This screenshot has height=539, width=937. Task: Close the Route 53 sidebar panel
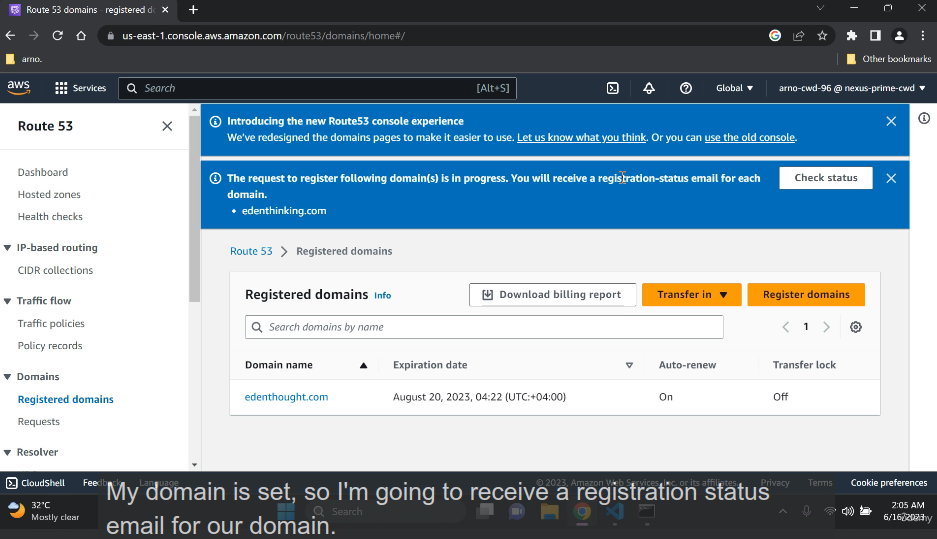pyautogui.click(x=167, y=126)
